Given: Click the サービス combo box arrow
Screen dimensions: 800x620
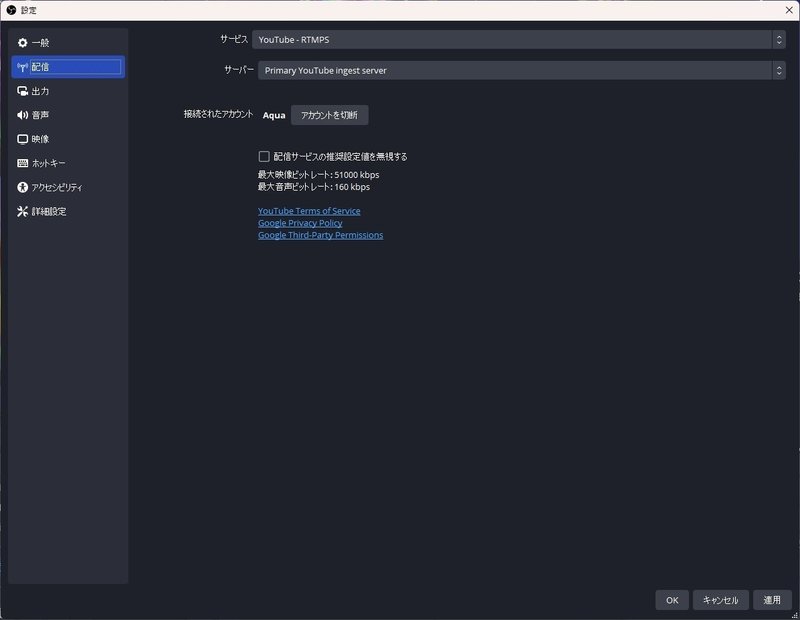Looking at the screenshot, I should click(x=779, y=40).
